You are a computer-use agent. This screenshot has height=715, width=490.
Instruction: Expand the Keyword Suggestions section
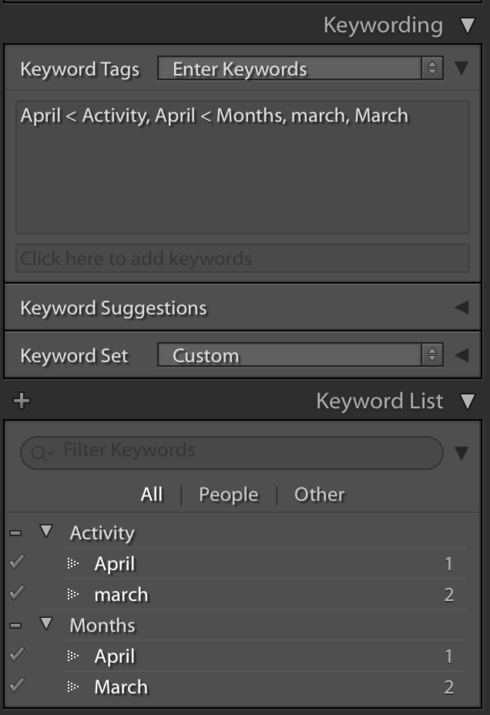coord(462,307)
